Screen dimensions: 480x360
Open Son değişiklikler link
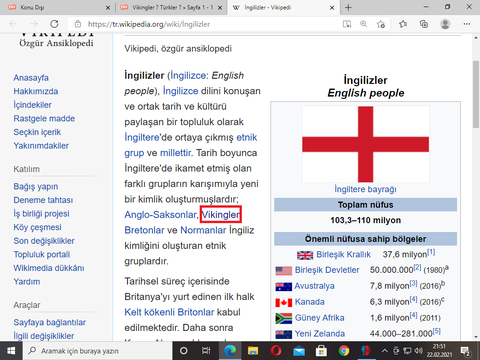tap(44, 241)
